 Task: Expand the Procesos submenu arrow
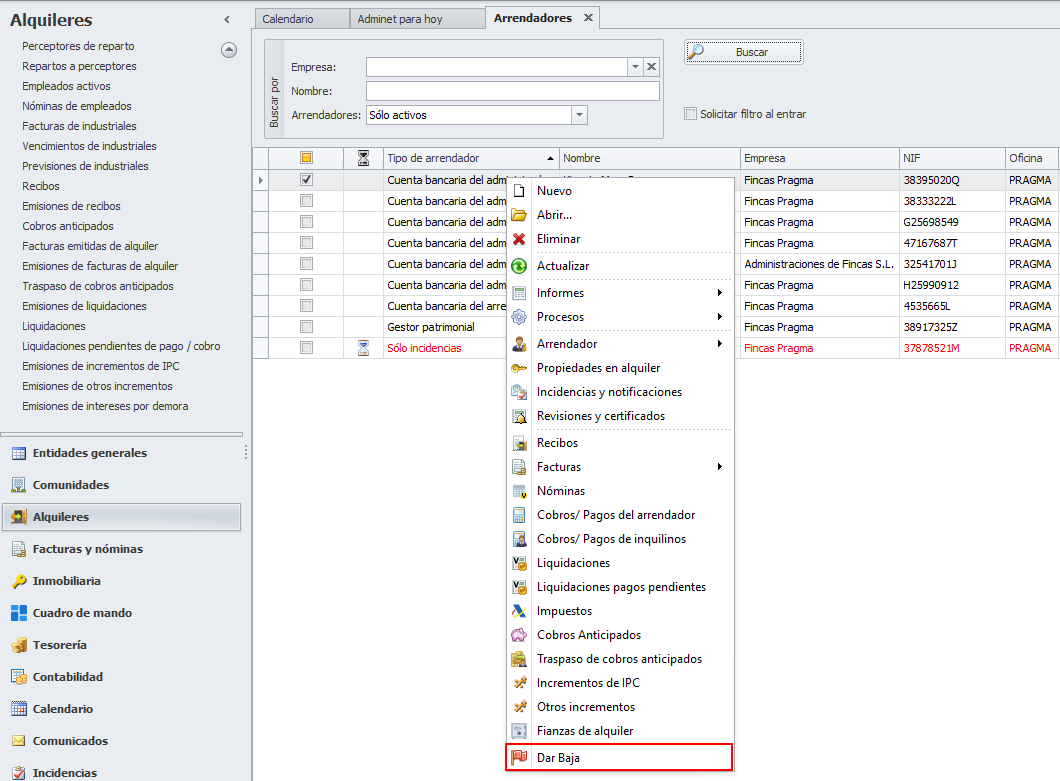719,316
